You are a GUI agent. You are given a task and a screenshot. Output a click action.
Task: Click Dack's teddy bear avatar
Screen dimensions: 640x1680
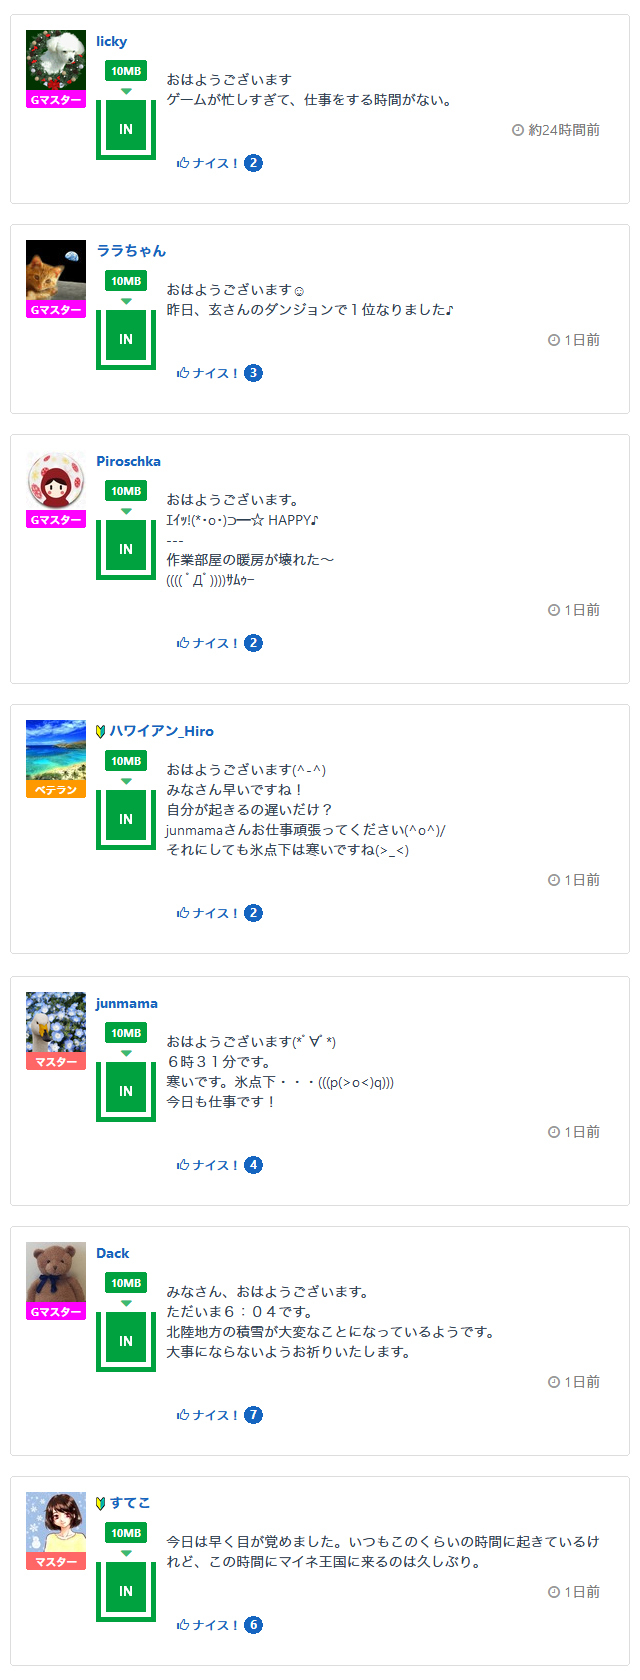pos(56,1272)
